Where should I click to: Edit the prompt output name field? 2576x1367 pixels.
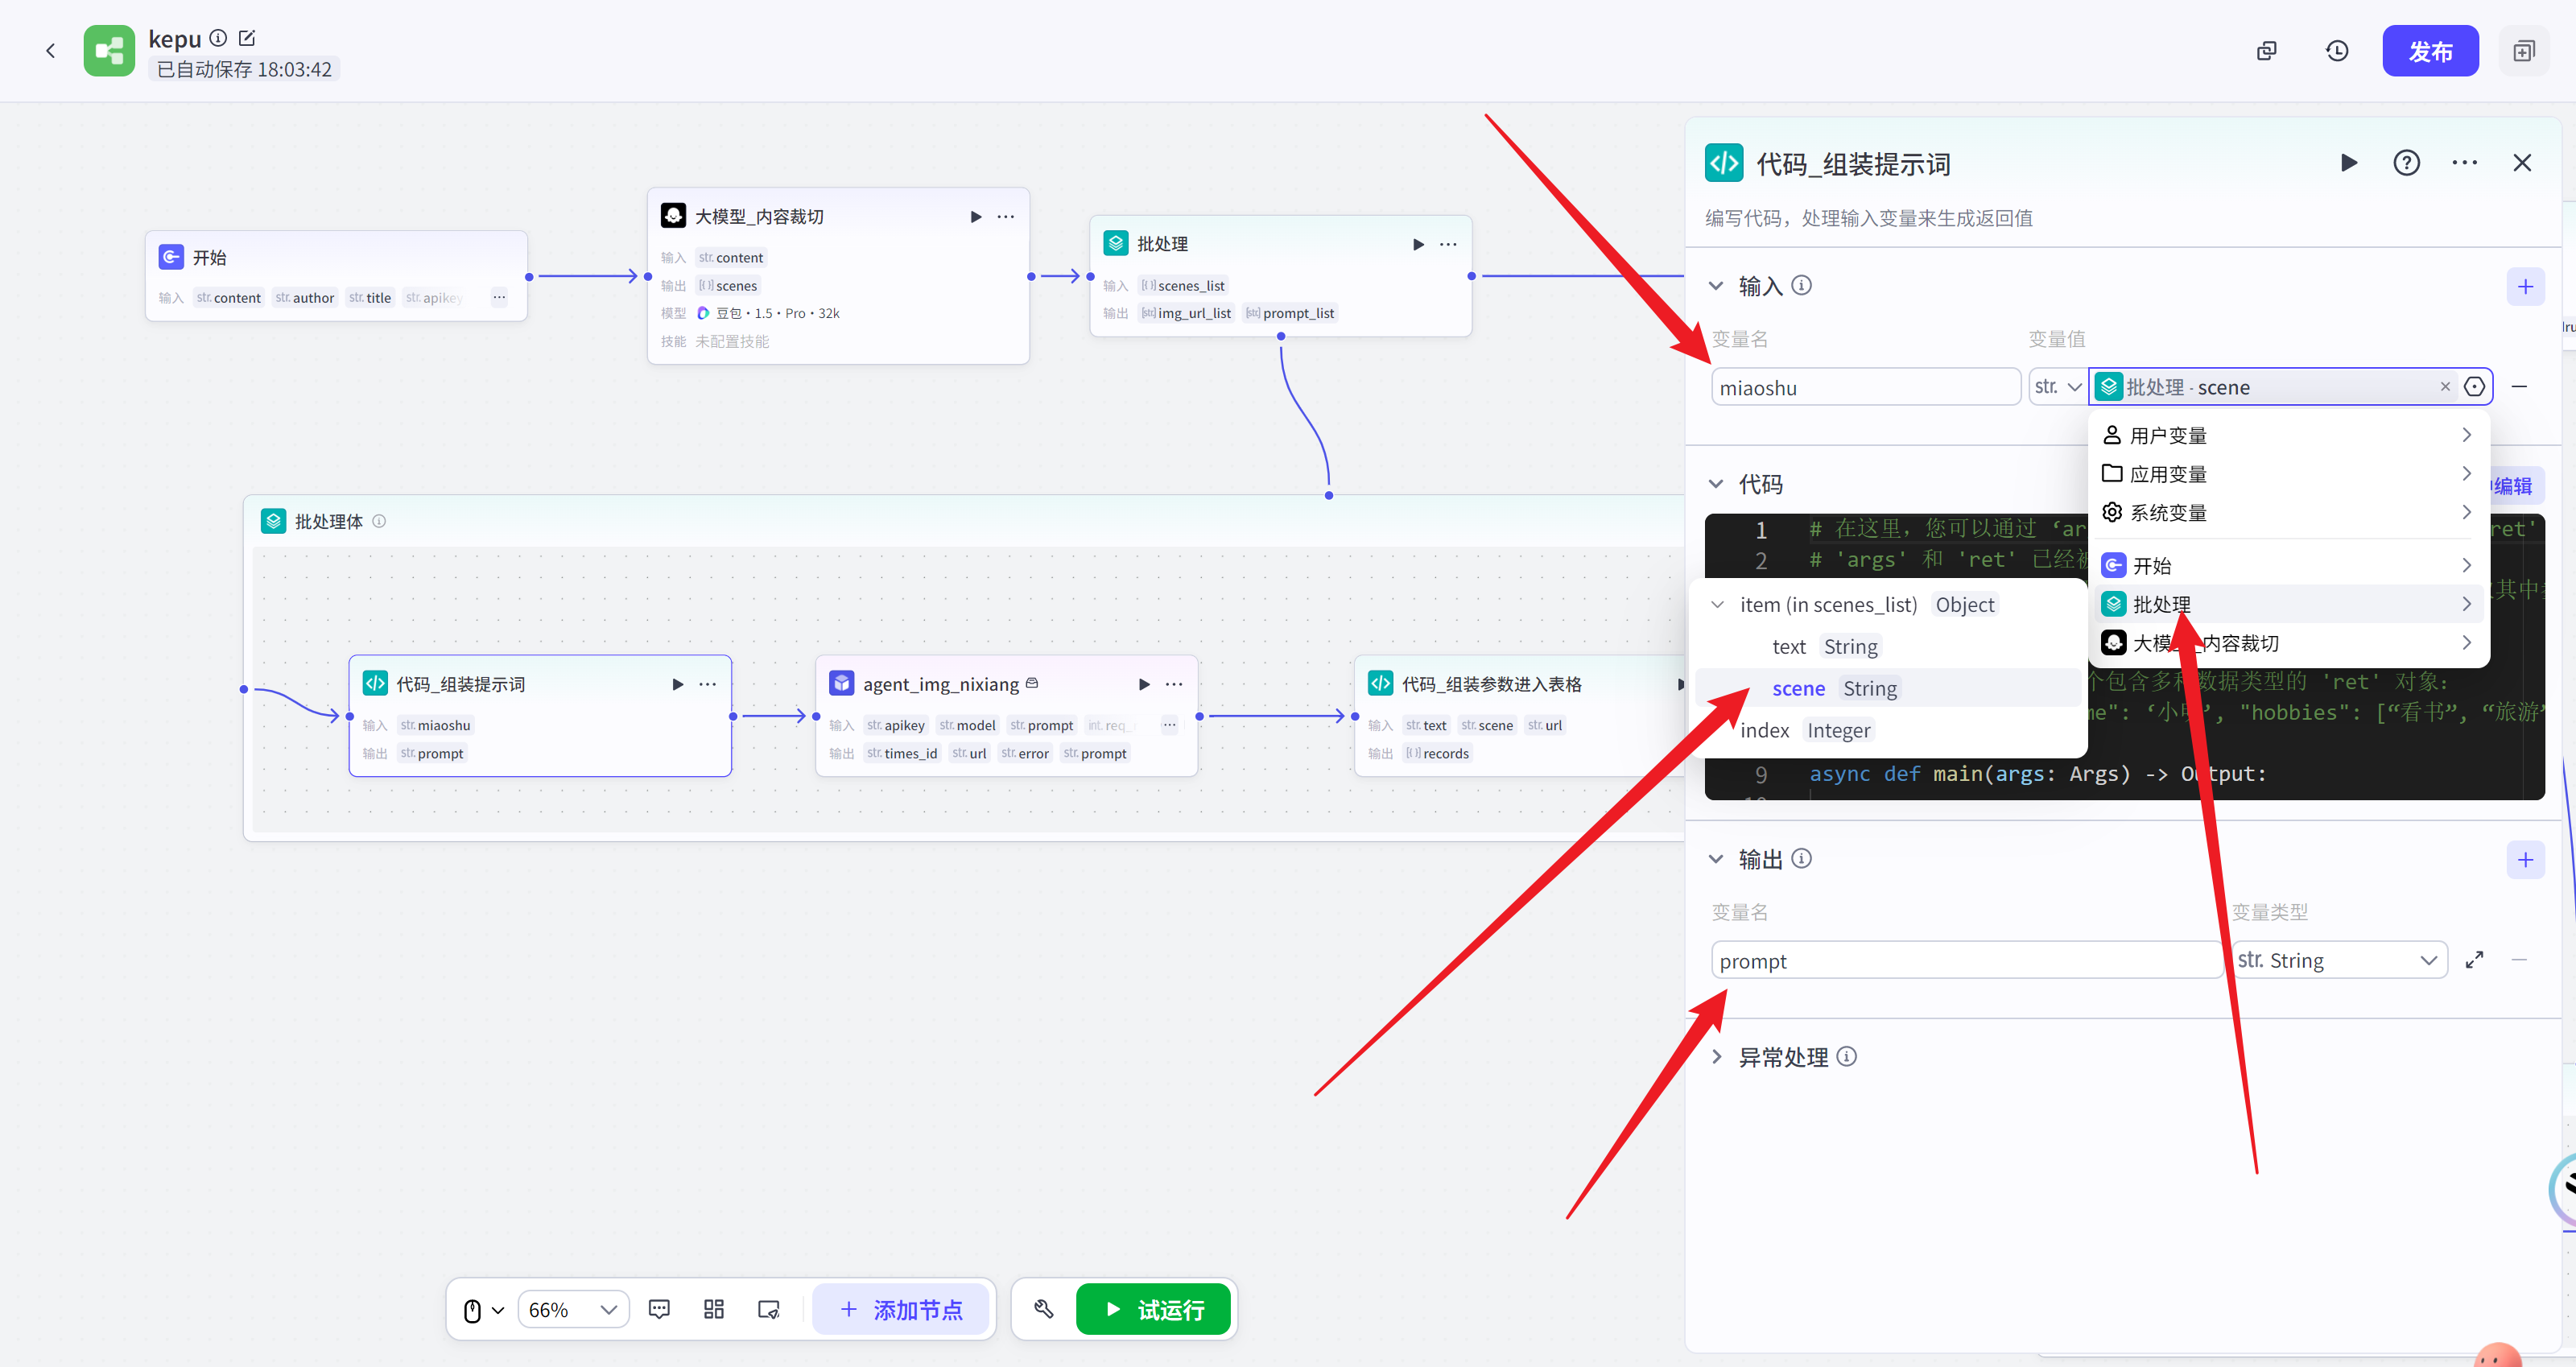pos(1966,961)
